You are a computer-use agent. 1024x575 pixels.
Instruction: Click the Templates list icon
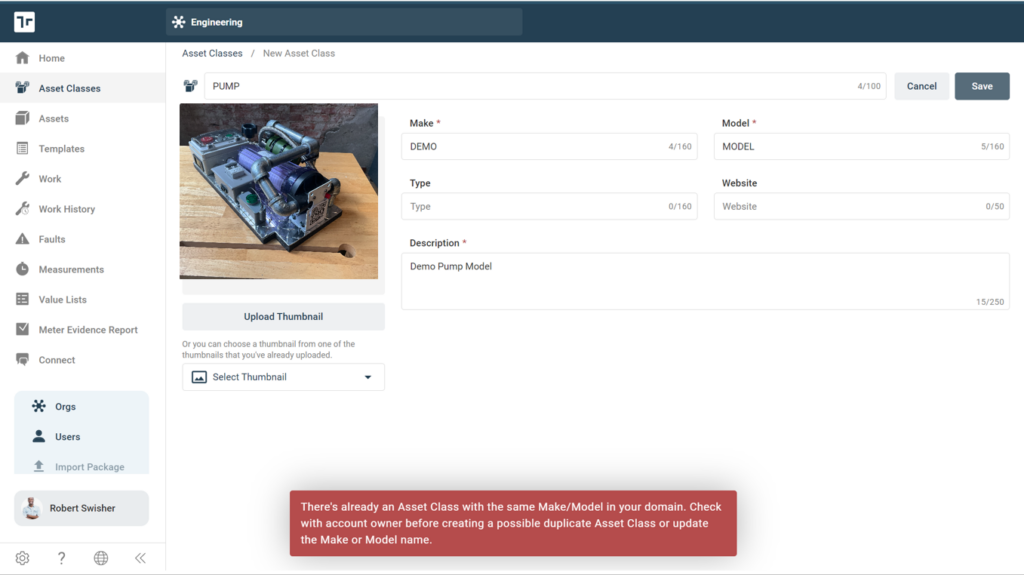tap(22, 148)
